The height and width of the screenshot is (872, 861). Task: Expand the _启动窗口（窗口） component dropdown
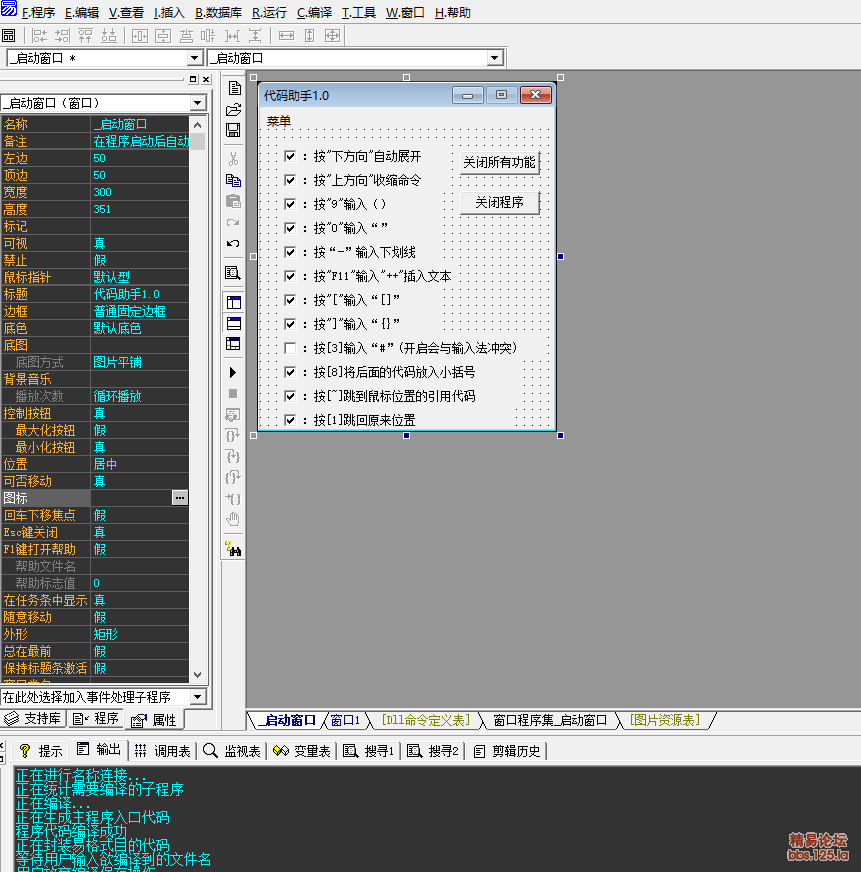(197, 103)
